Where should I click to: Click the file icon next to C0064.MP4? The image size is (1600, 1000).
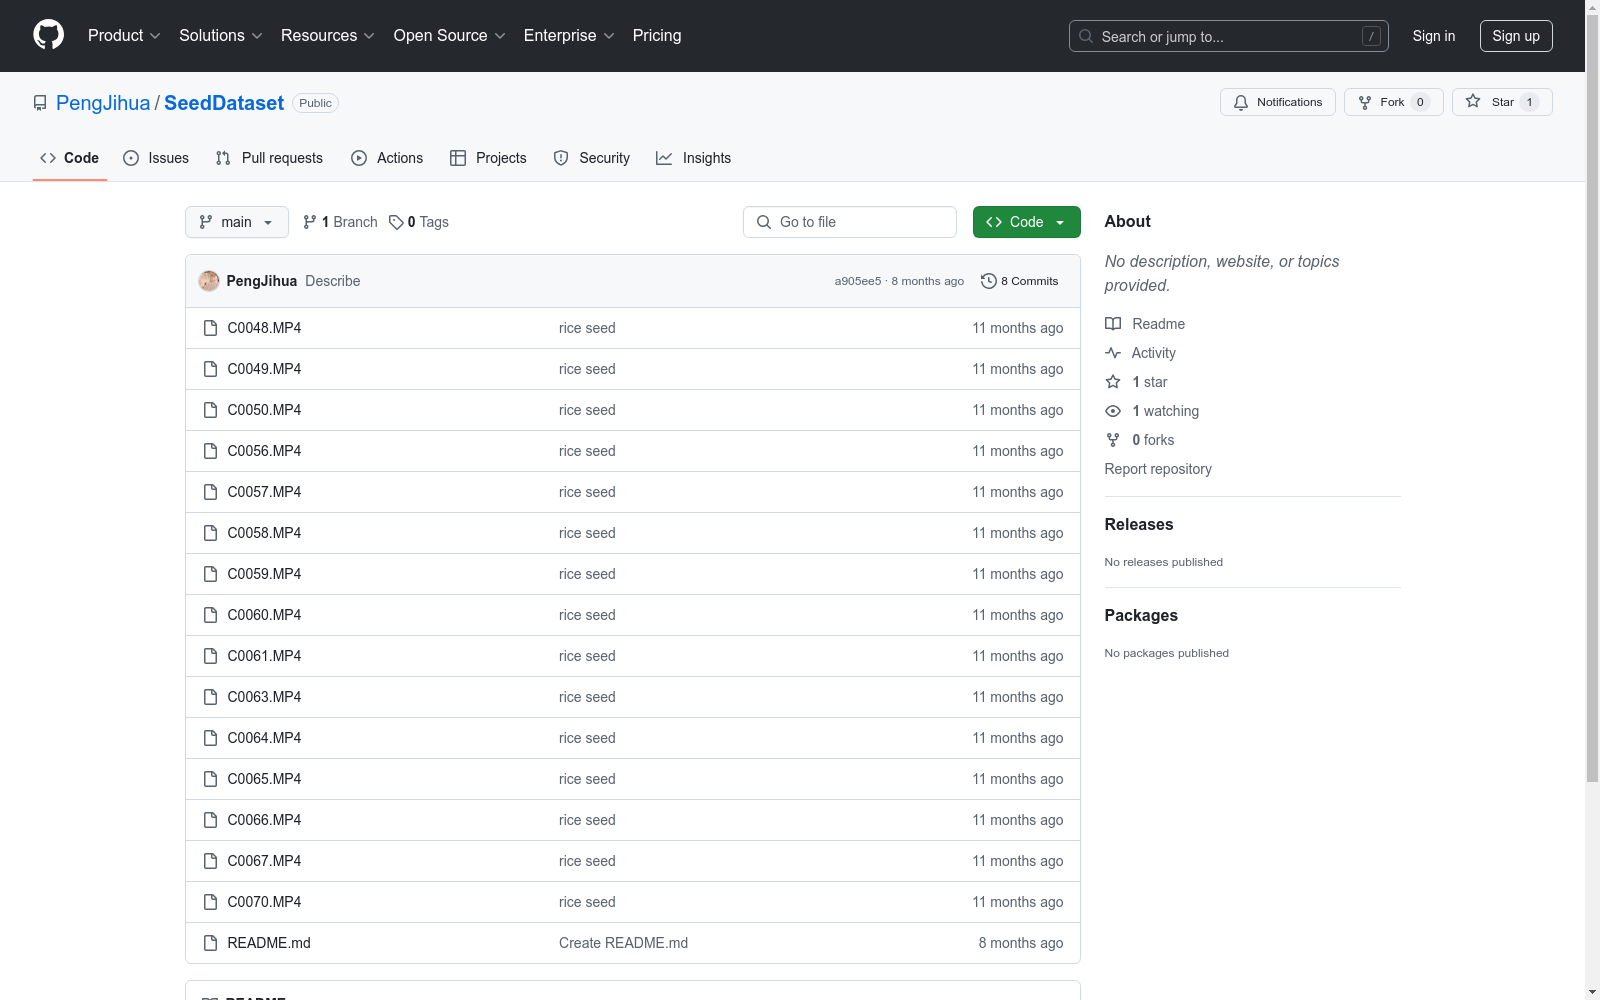click(x=210, y=738)
